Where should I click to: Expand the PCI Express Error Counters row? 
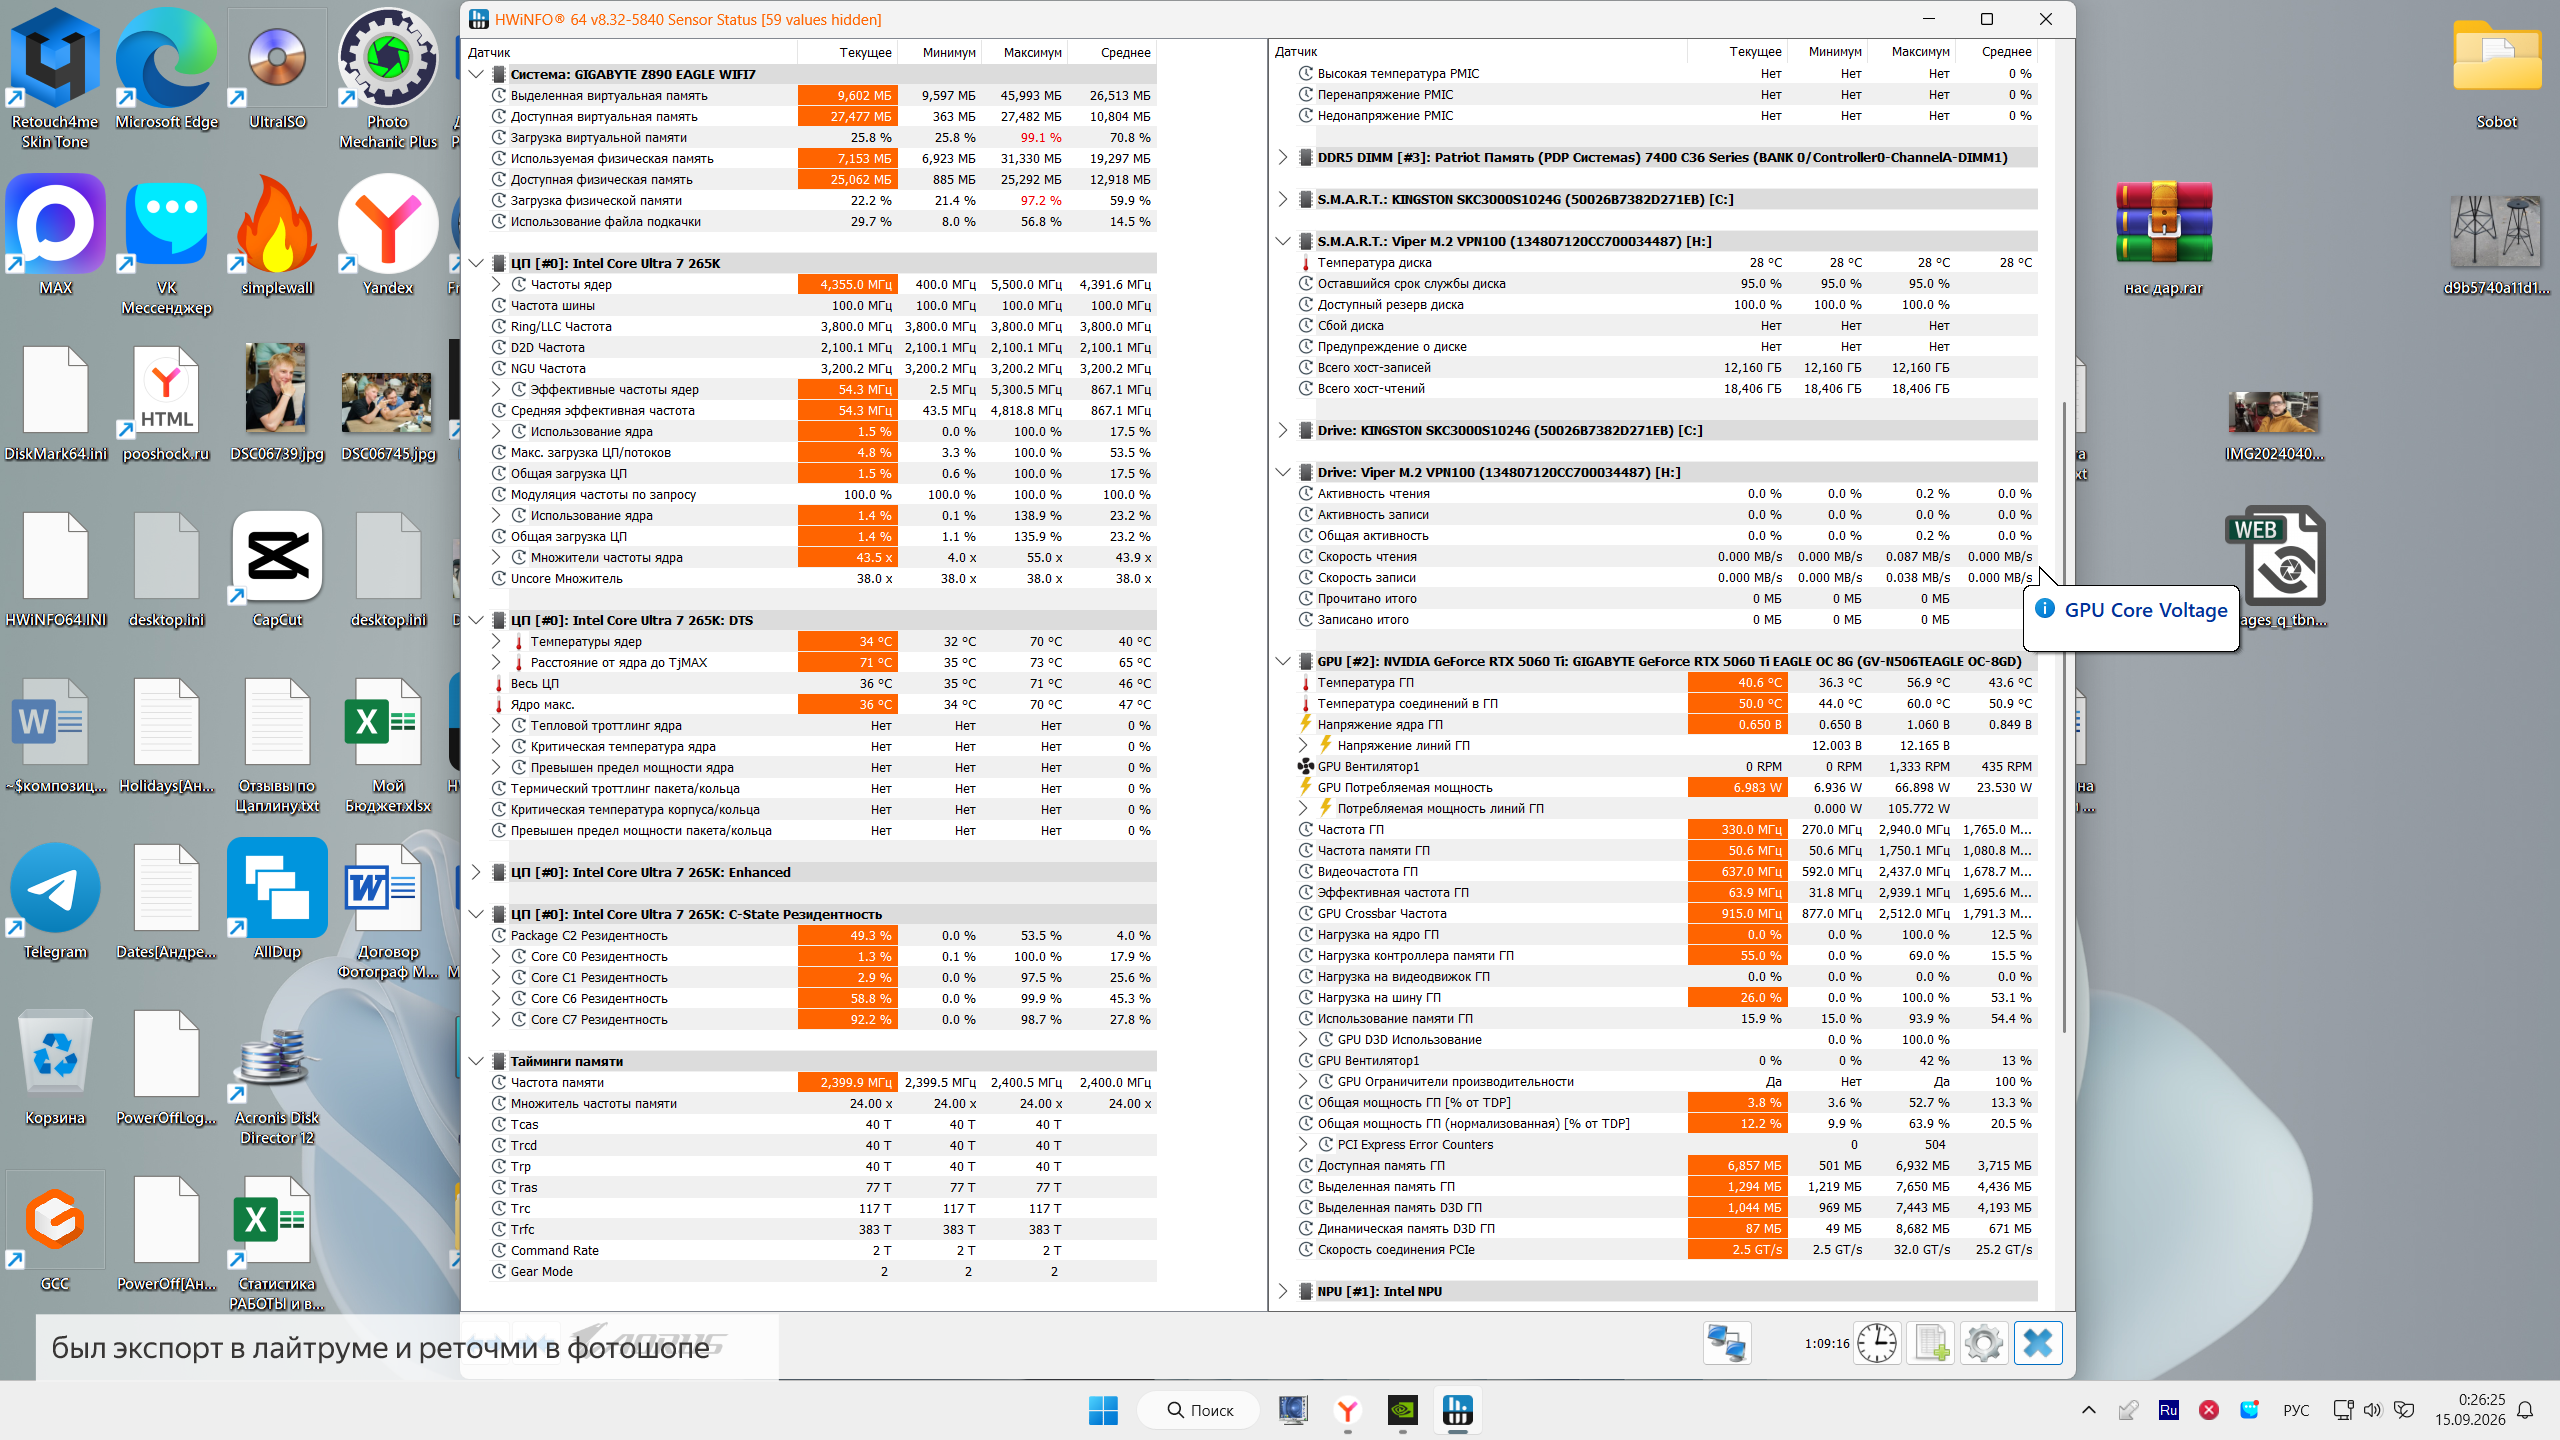pyautogui.click(x=1303, y=1144)
